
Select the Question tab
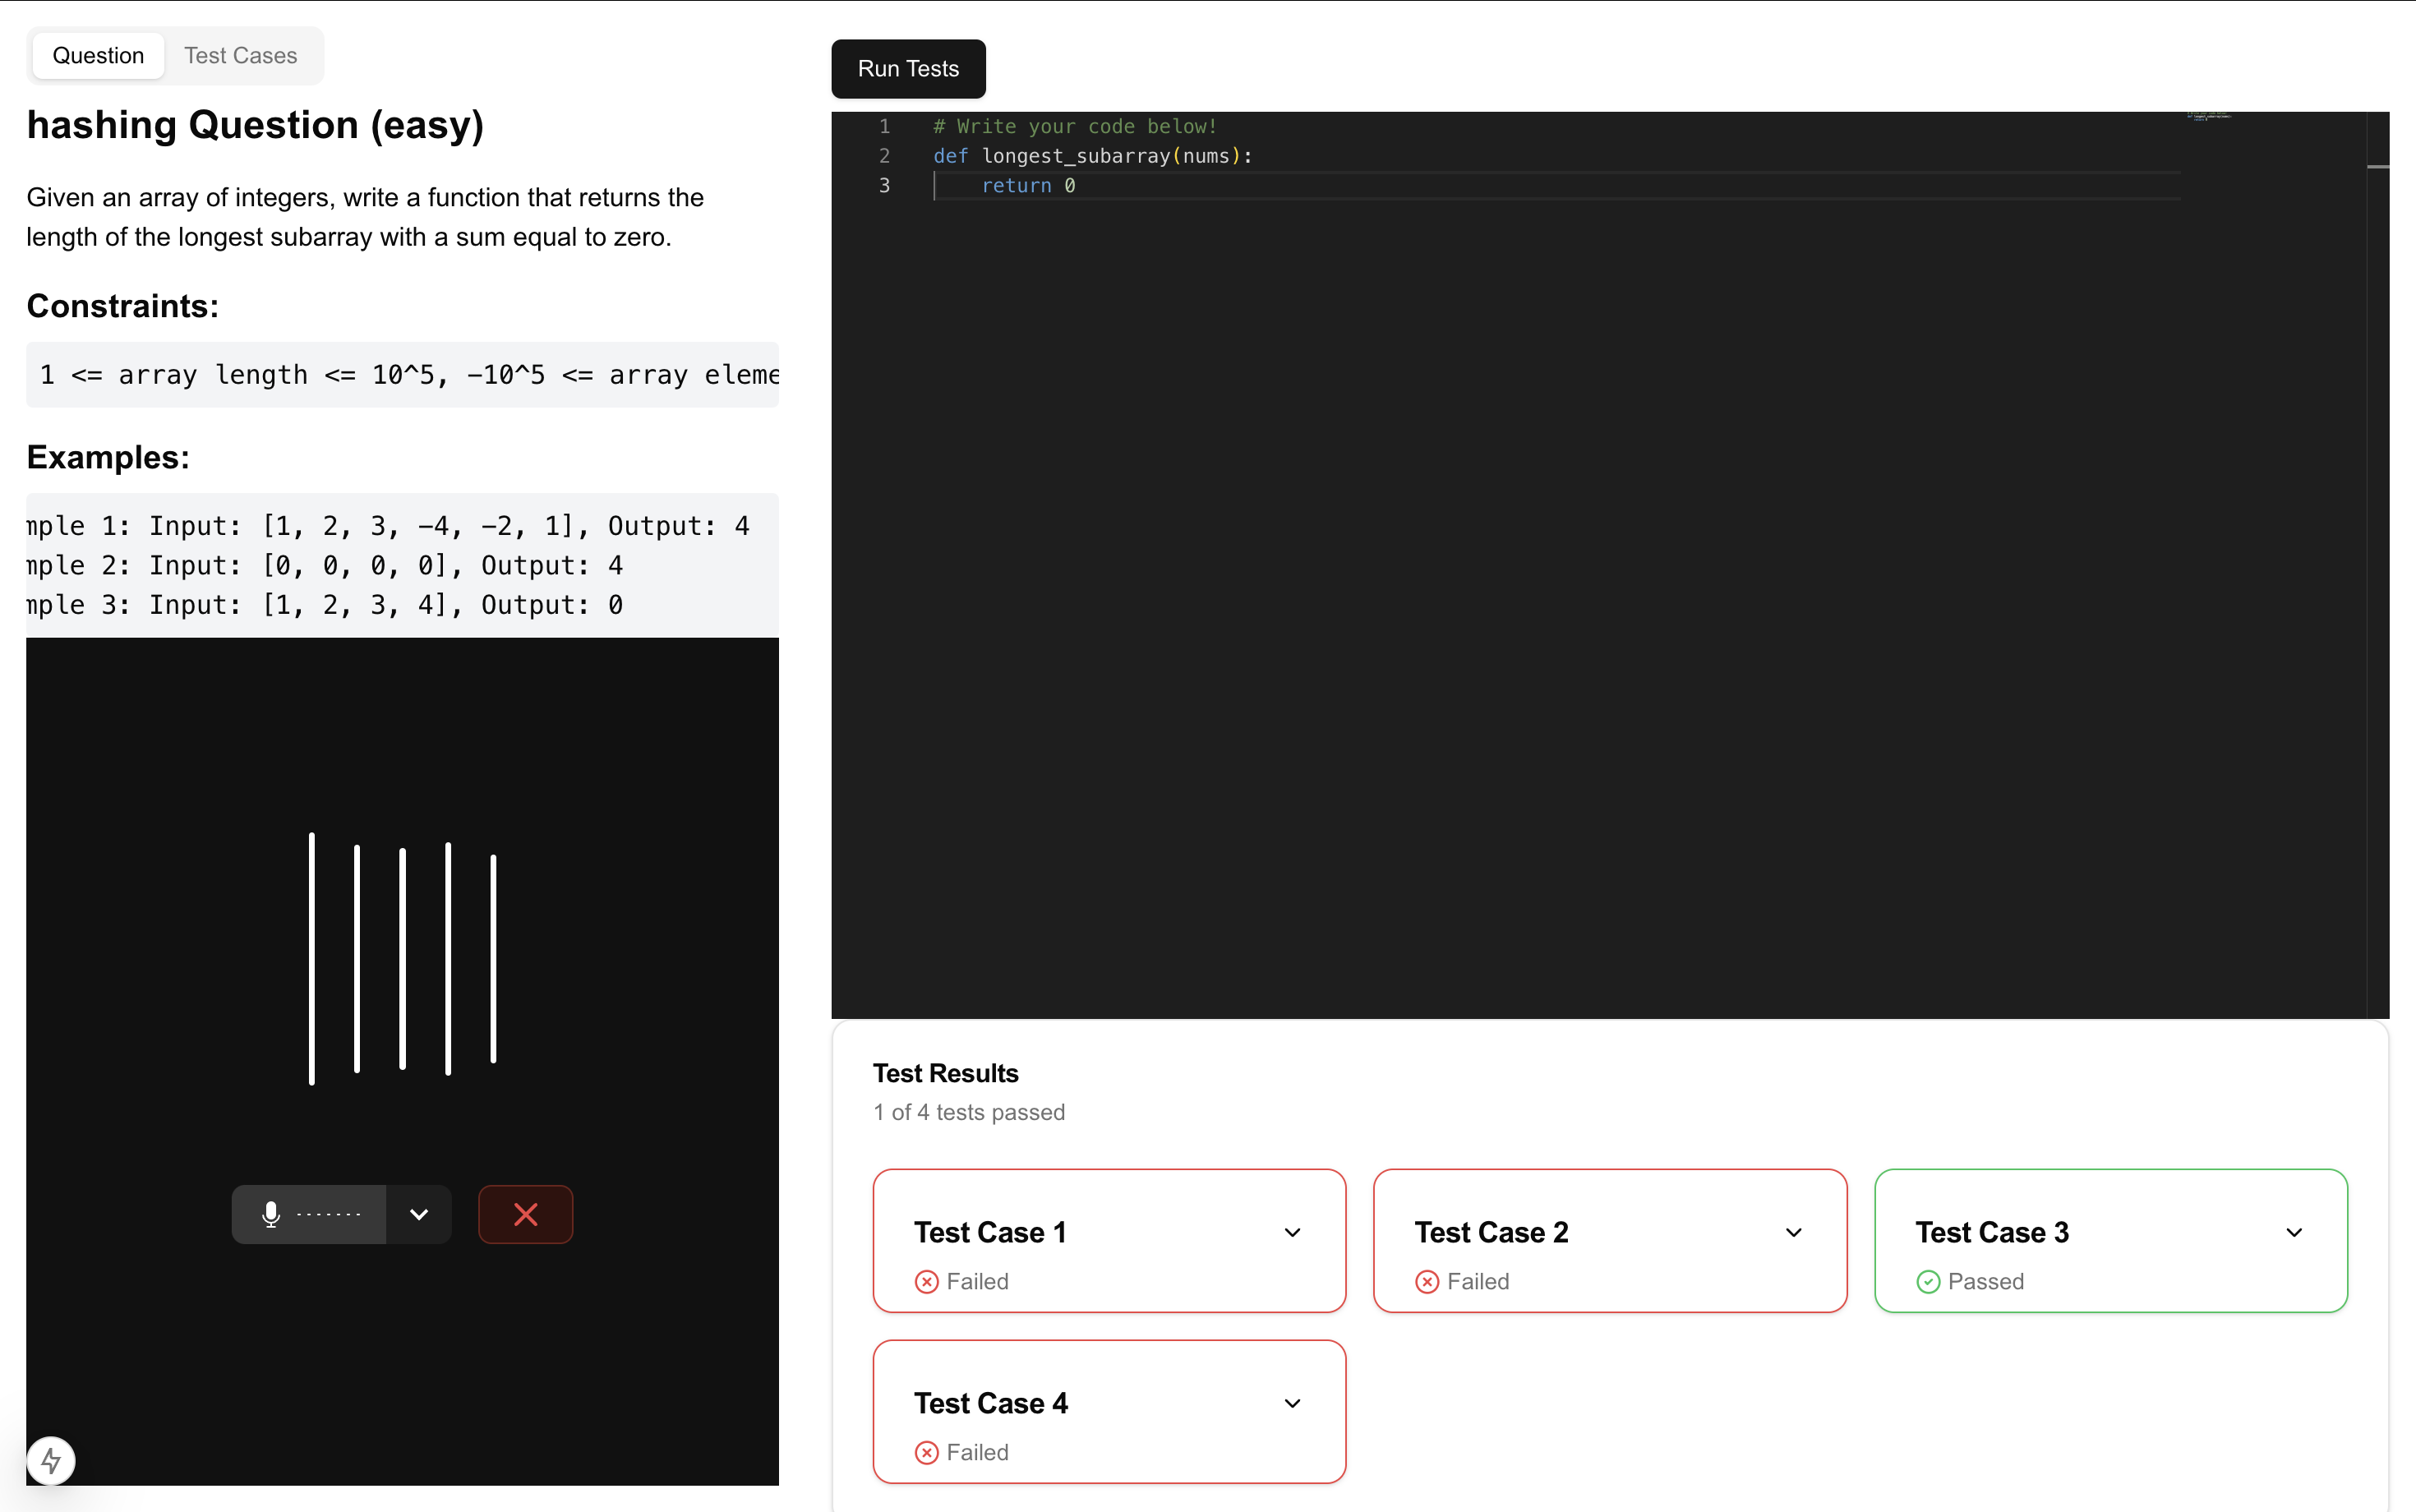[x=98, y=55]
